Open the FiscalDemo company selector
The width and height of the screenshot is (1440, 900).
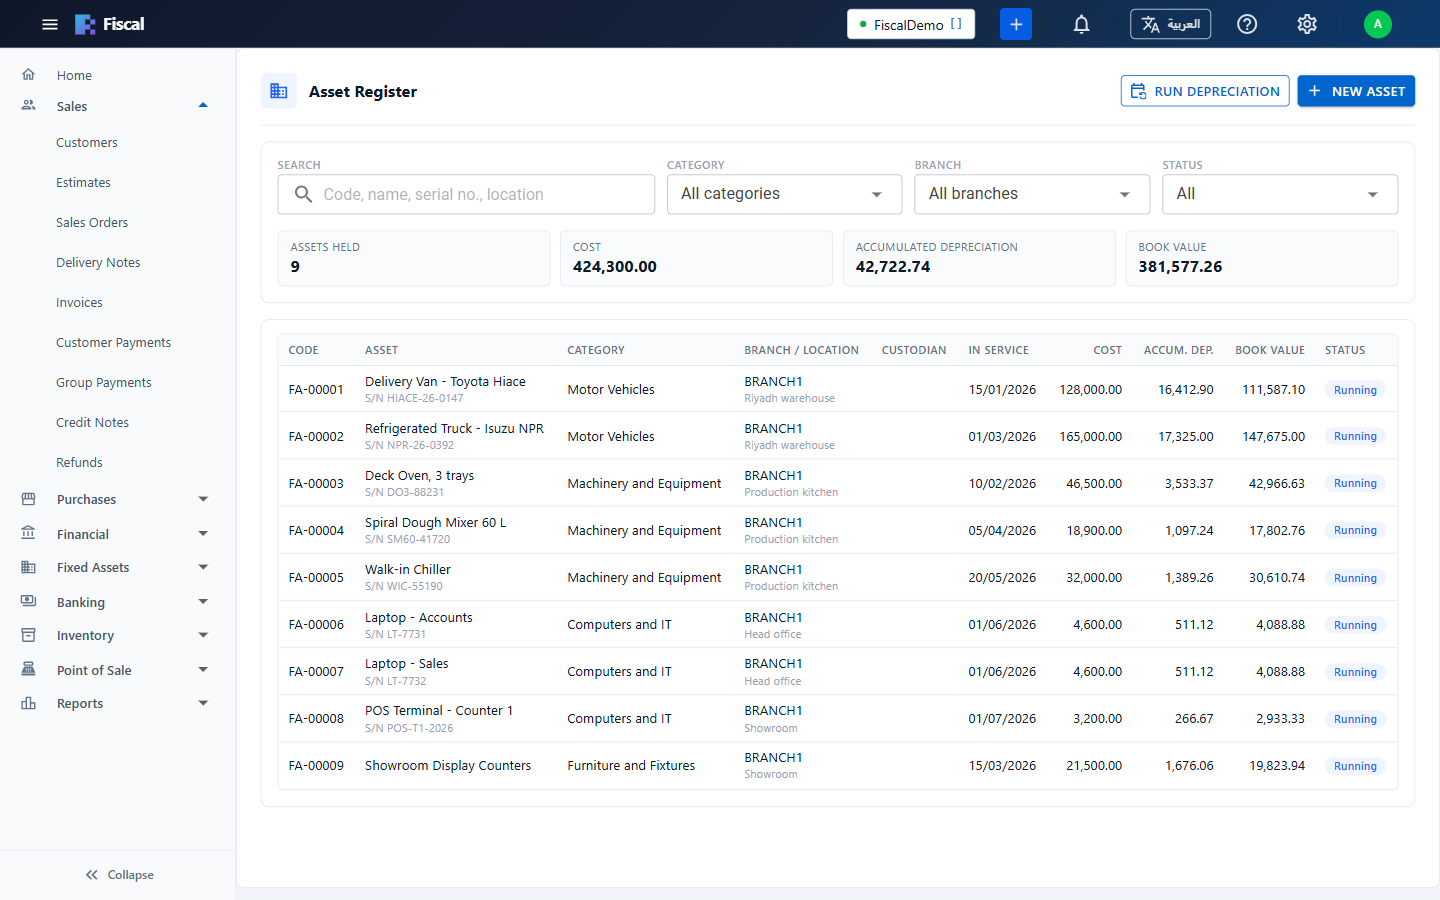pos(911,24)
